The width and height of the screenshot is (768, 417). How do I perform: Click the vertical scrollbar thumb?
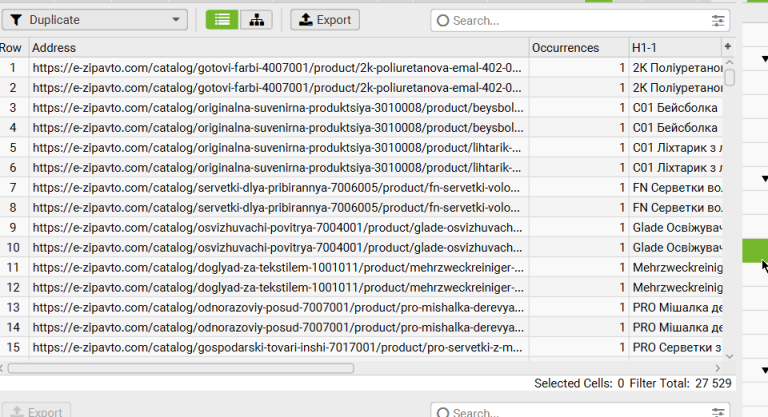729,77
